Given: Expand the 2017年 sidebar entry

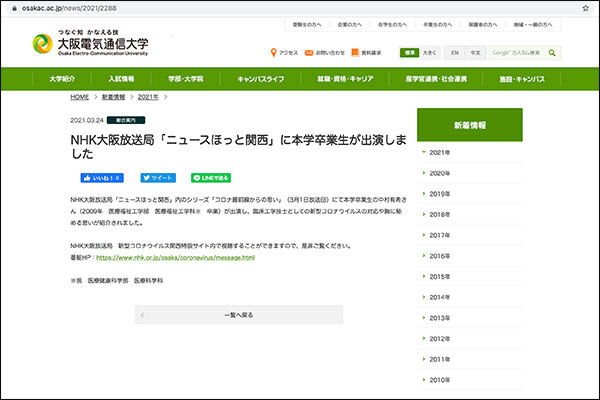Looking at the screenshot, I should (470, 235).
